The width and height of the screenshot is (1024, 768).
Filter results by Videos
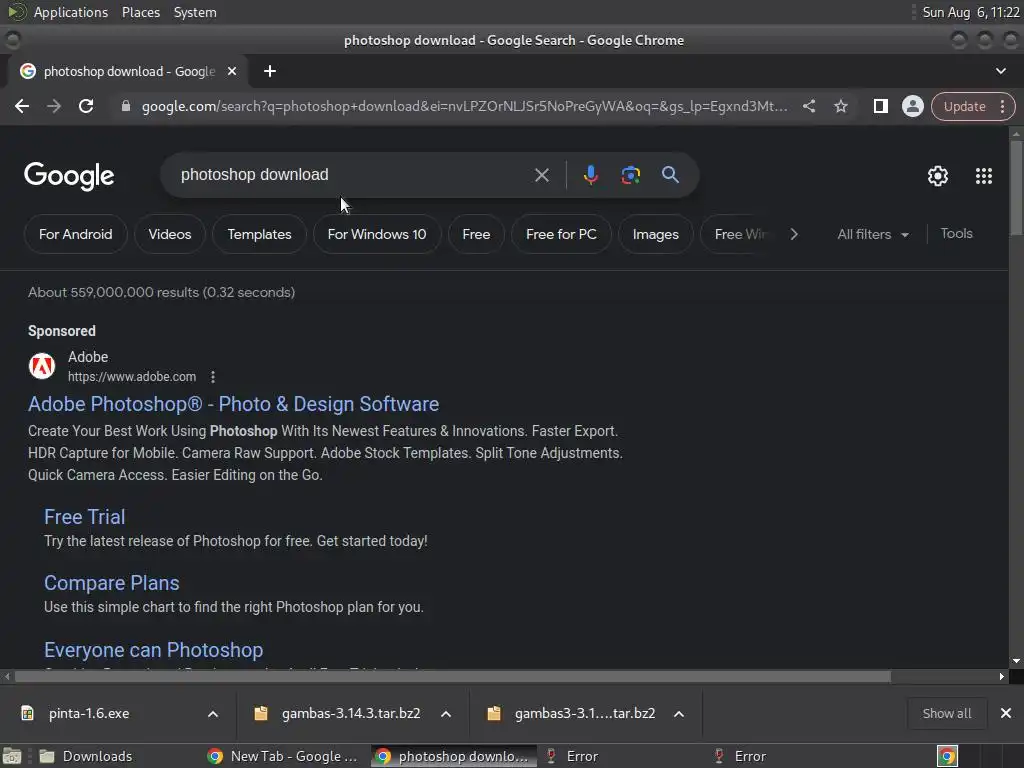[170, 234]
